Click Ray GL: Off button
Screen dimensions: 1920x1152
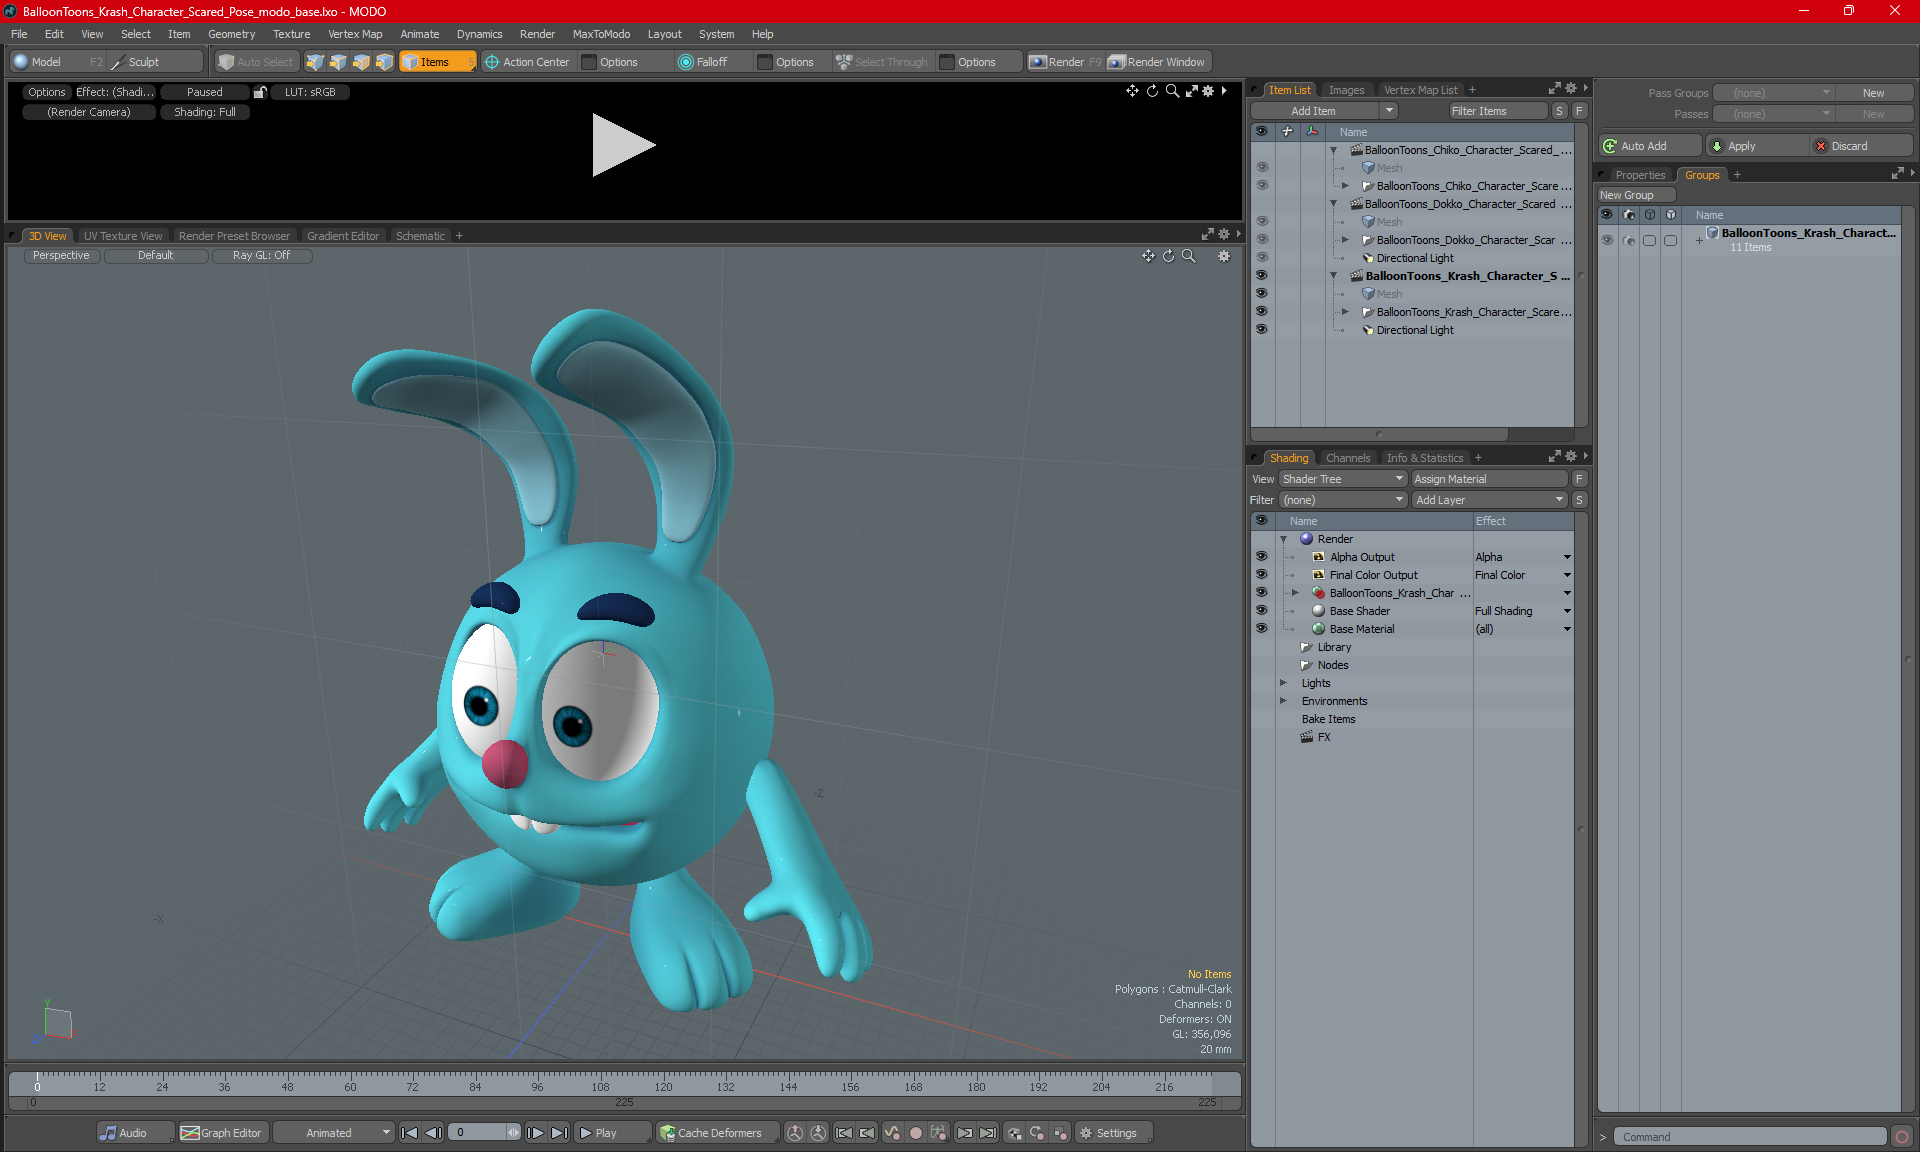pos(262,256)
